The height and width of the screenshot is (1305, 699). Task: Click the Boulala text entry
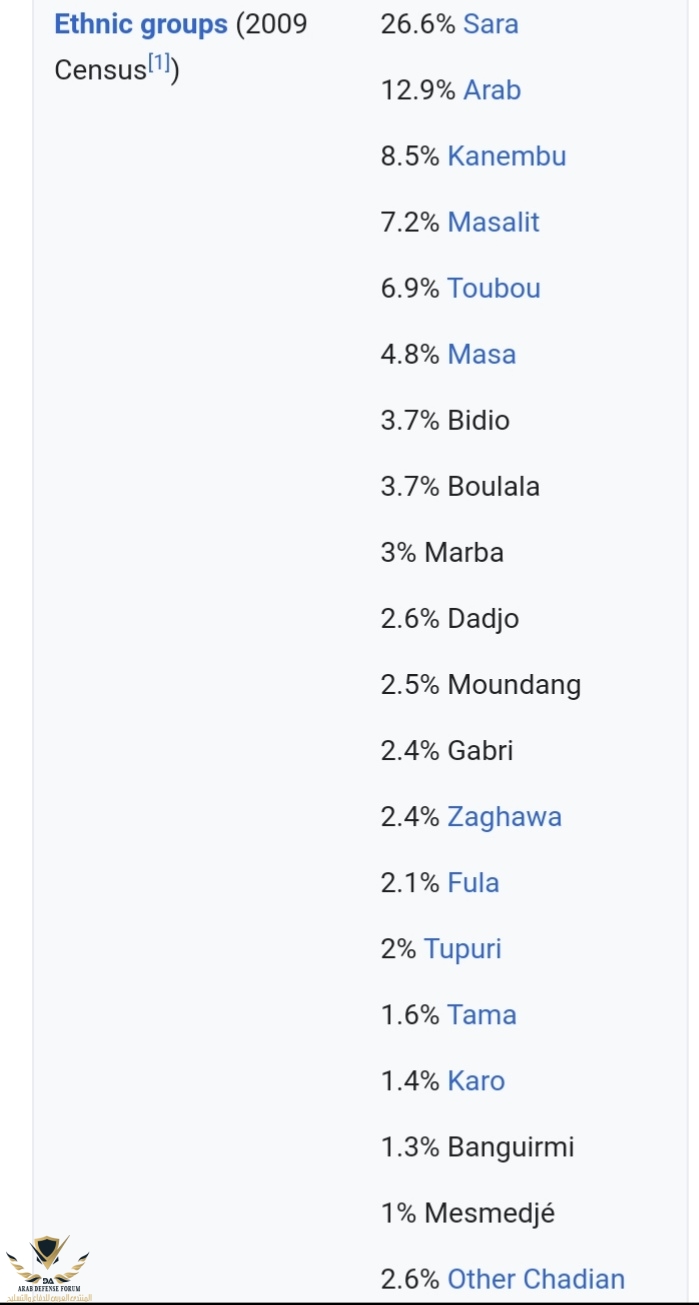click(493, 486)
